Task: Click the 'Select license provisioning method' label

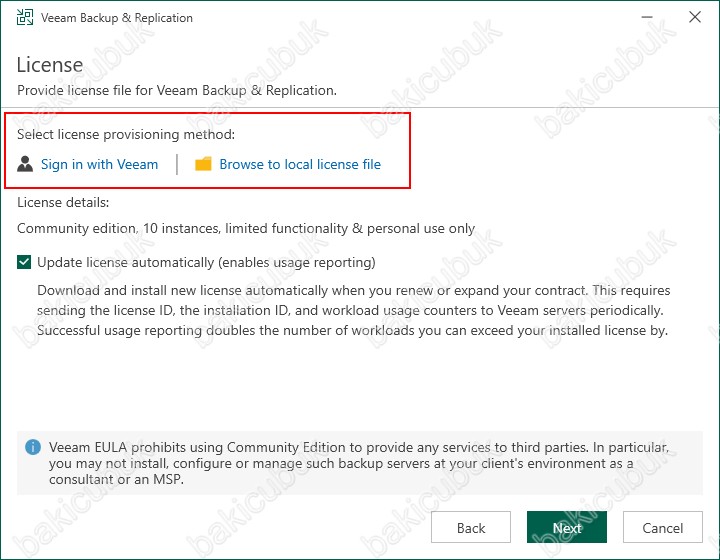Action: [126, 134]
